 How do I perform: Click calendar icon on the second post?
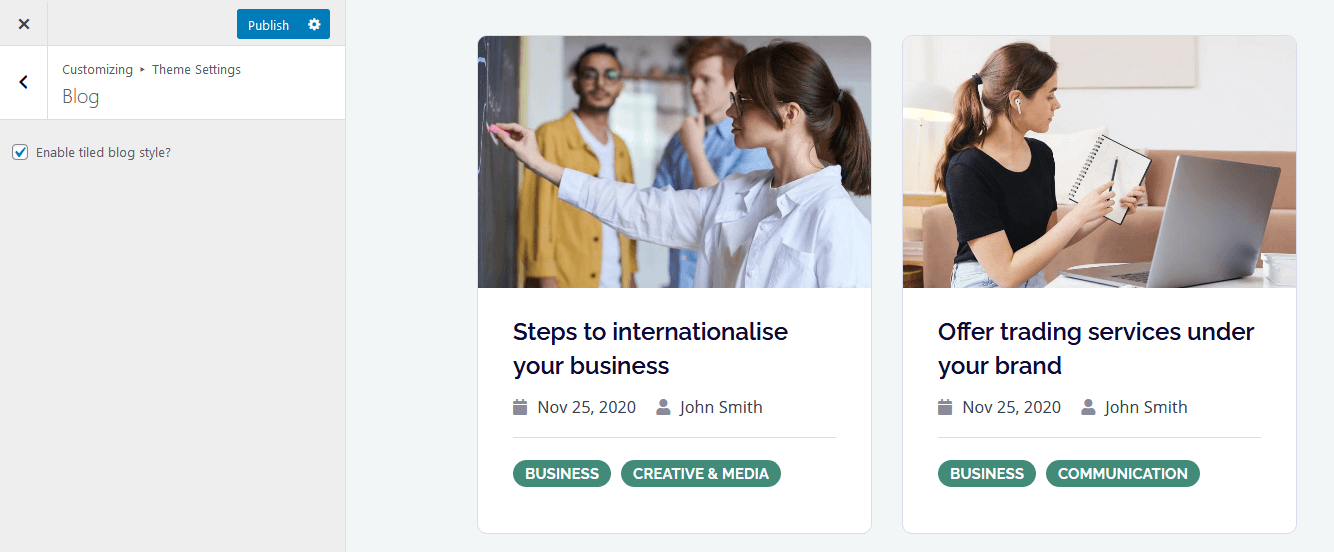click(x=945, y=407)
